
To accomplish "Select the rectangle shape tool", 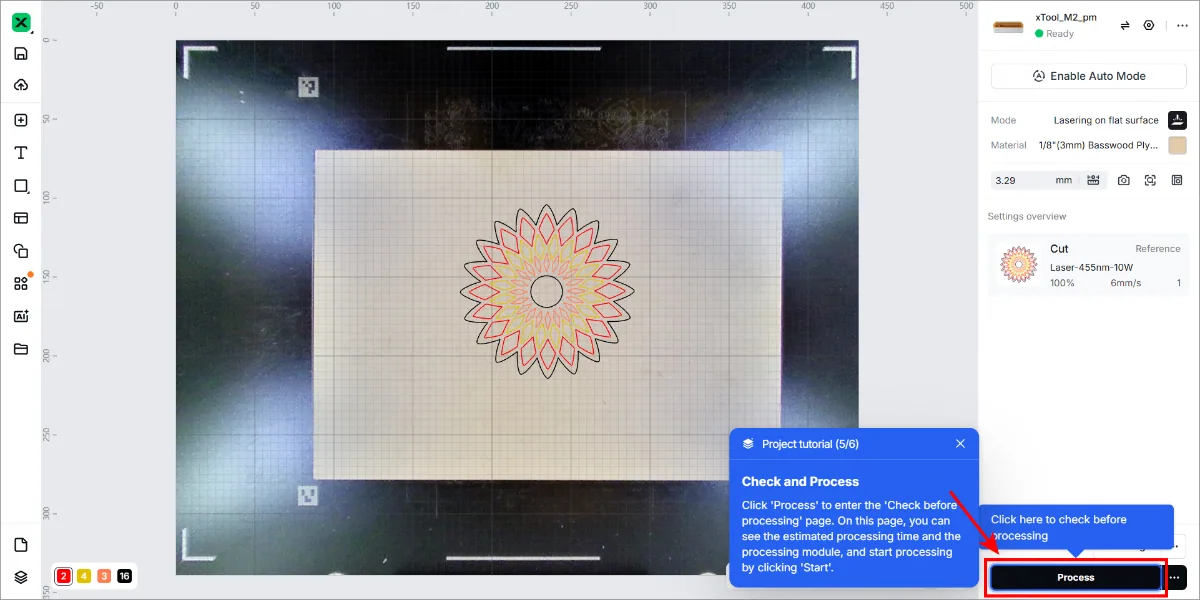I will [20, 185].
